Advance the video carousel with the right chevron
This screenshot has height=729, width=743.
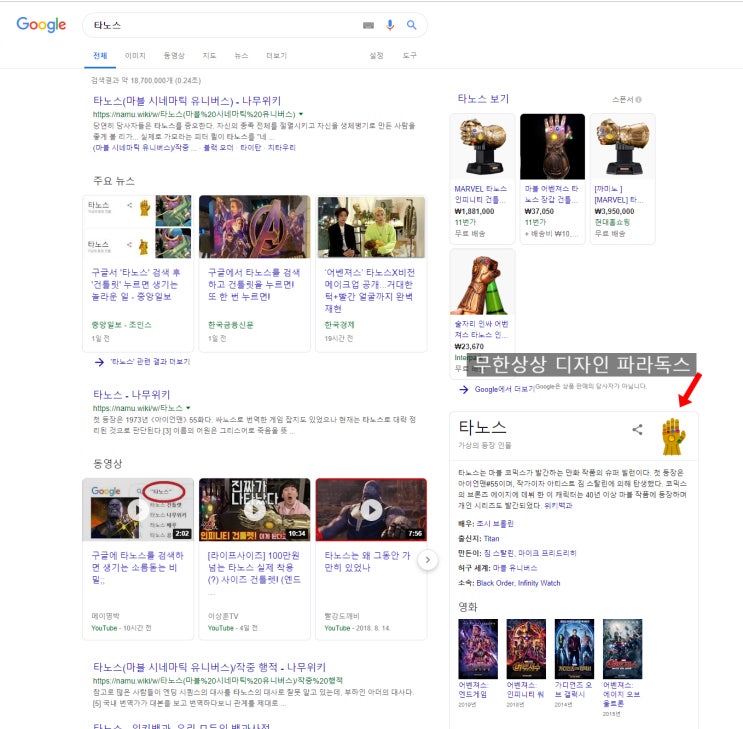click(427, 560)
